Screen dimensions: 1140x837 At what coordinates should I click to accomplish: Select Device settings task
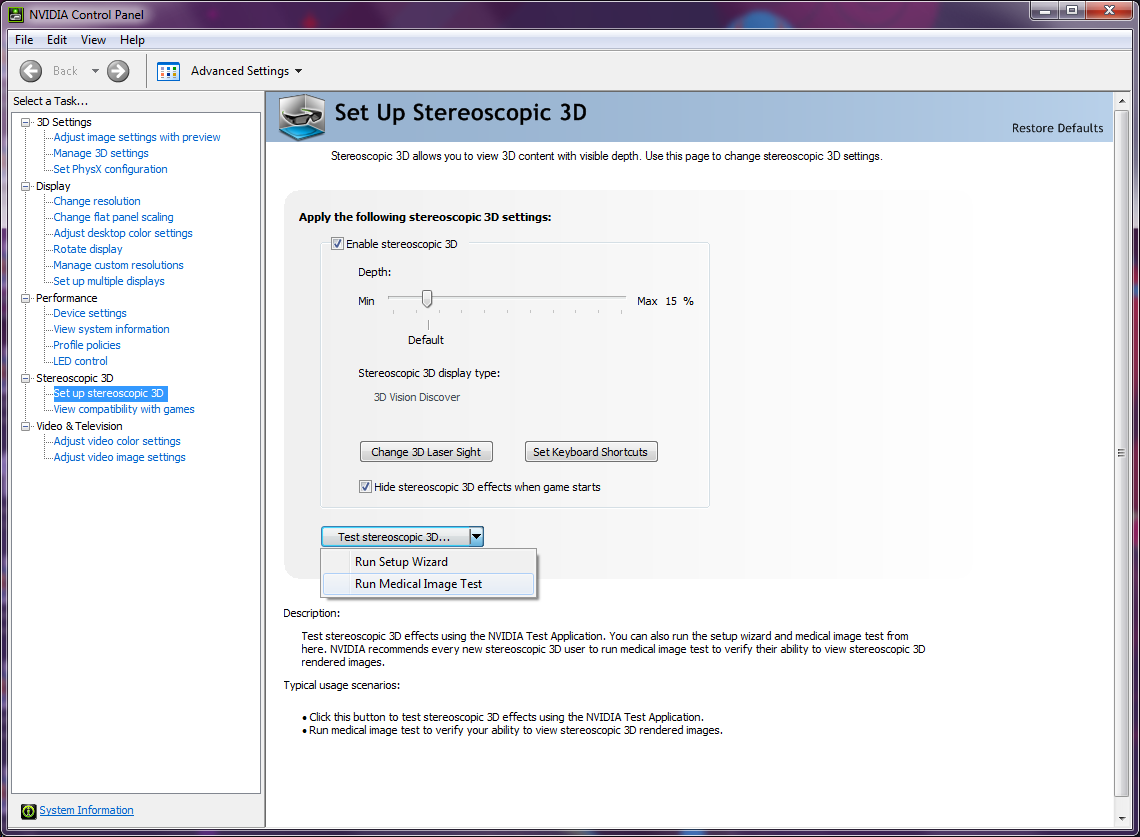coord(89,313)
